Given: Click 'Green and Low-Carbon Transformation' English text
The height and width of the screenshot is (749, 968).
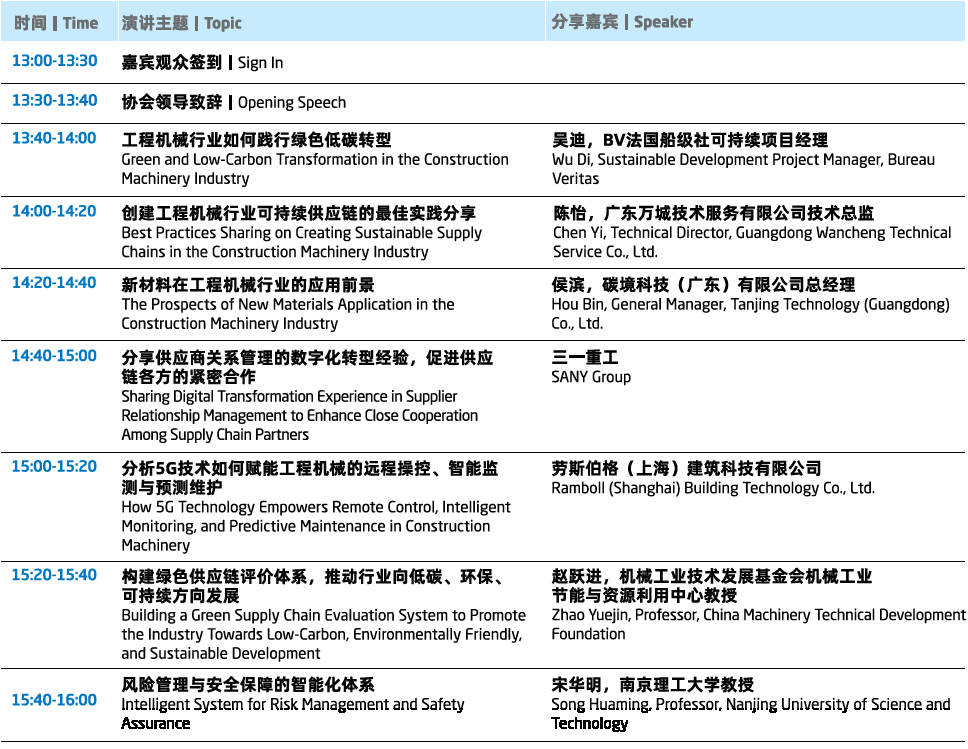Looking at the screenshot, I should coord(249,159).
